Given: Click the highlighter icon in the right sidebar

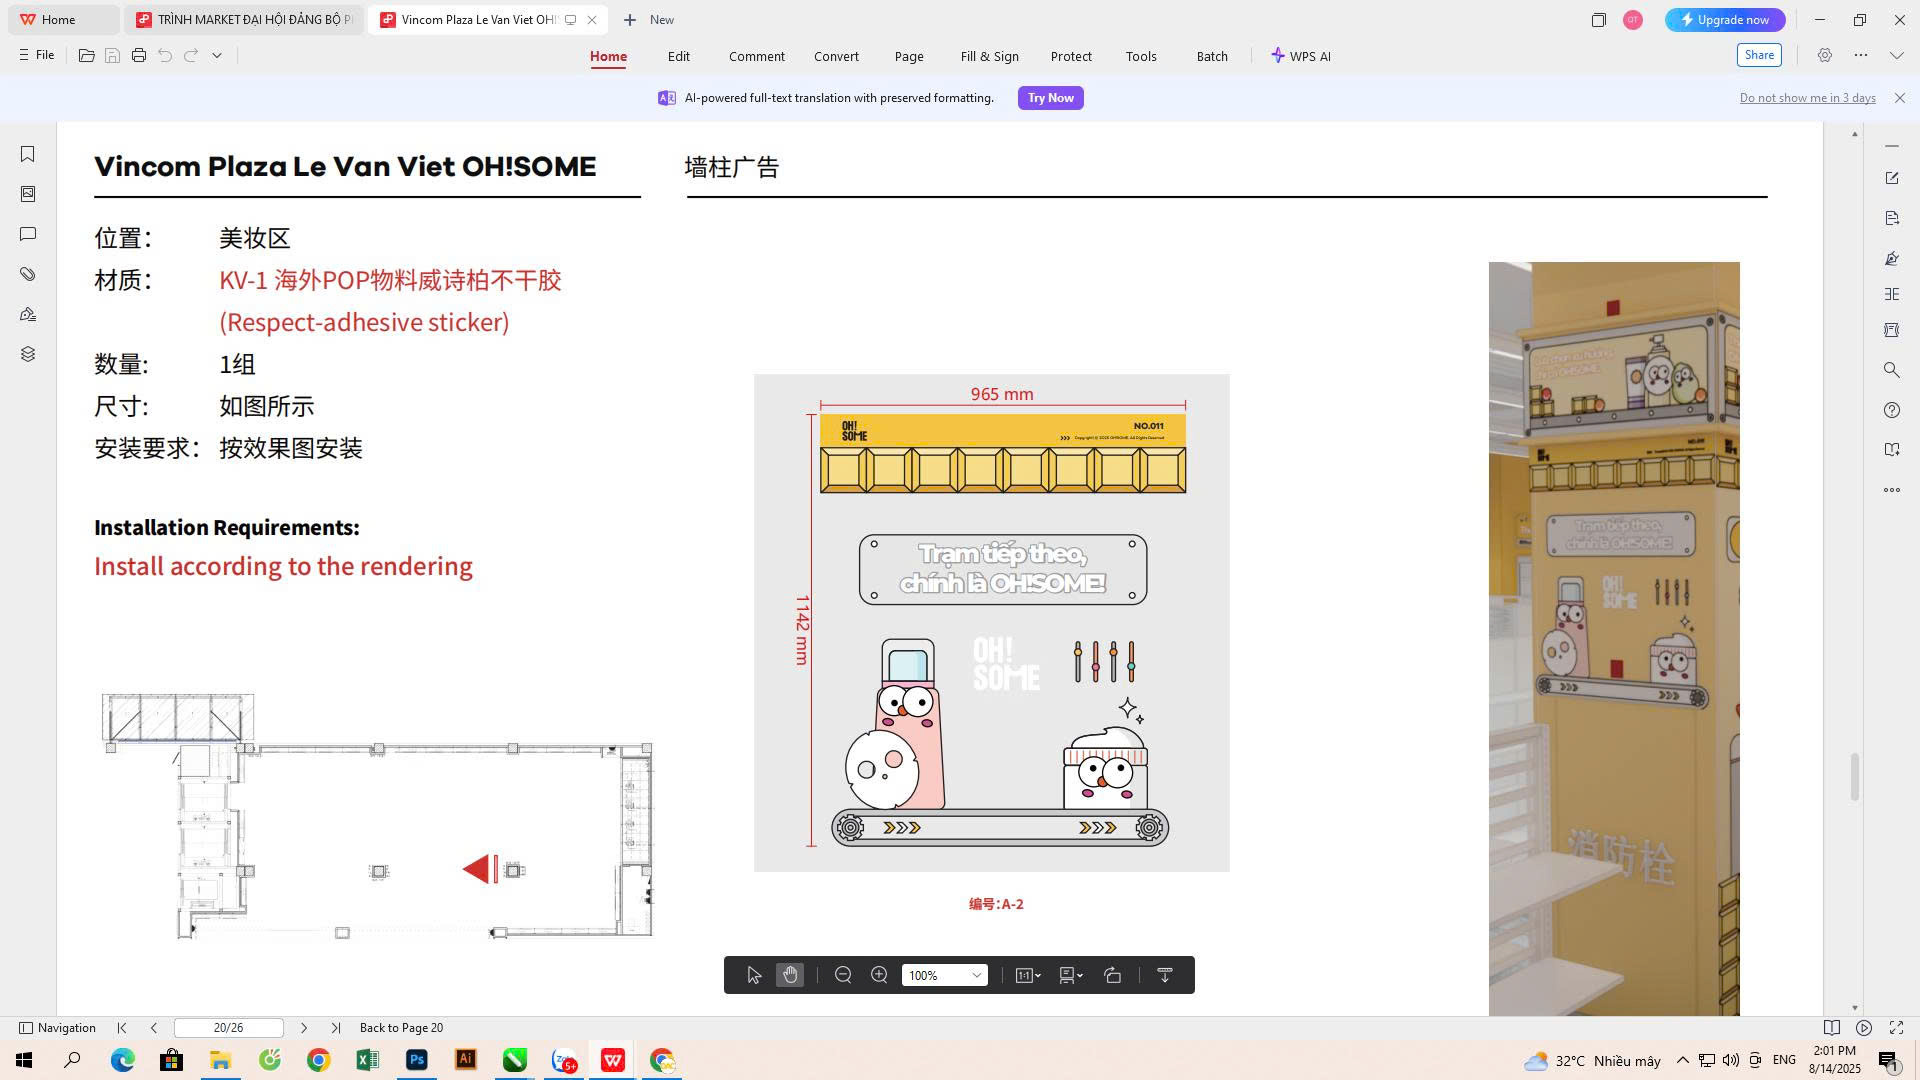Looking at the screenshot, I should click(x=1892, y=259).
